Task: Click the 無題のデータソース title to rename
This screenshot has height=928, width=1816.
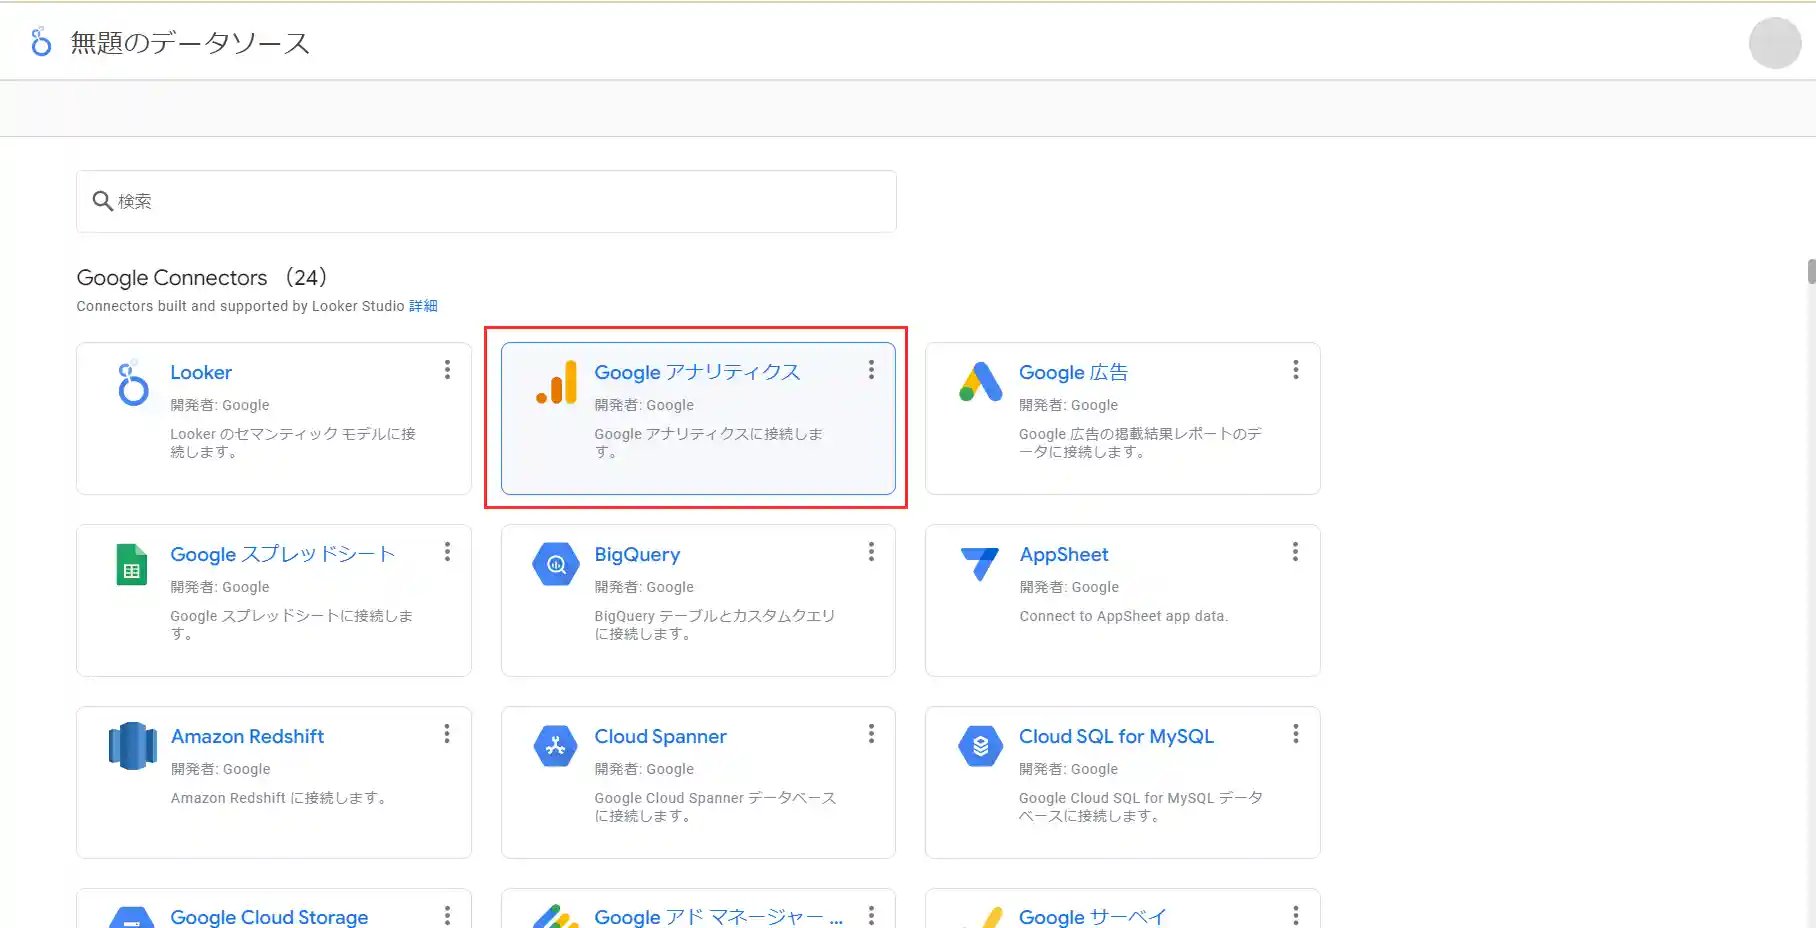Action: 190,43
